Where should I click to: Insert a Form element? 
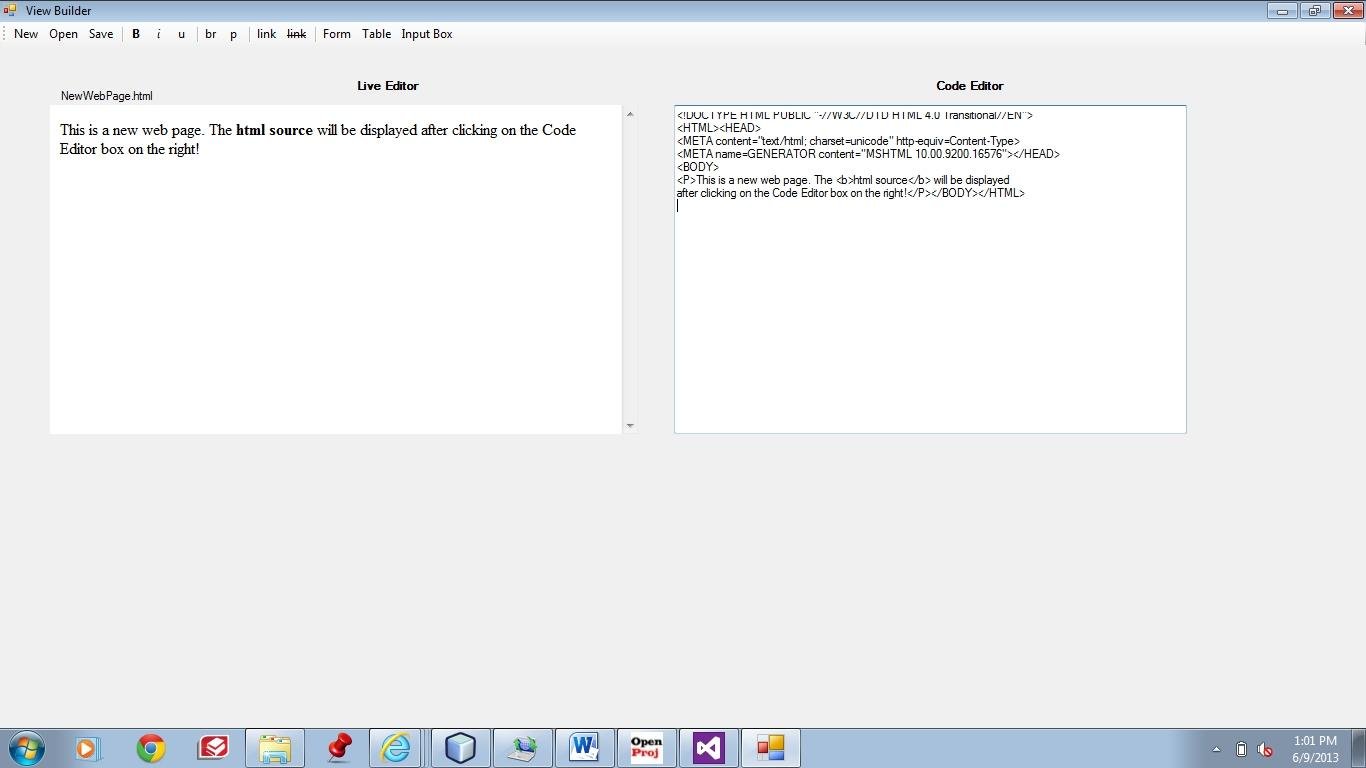coord(336,33)
